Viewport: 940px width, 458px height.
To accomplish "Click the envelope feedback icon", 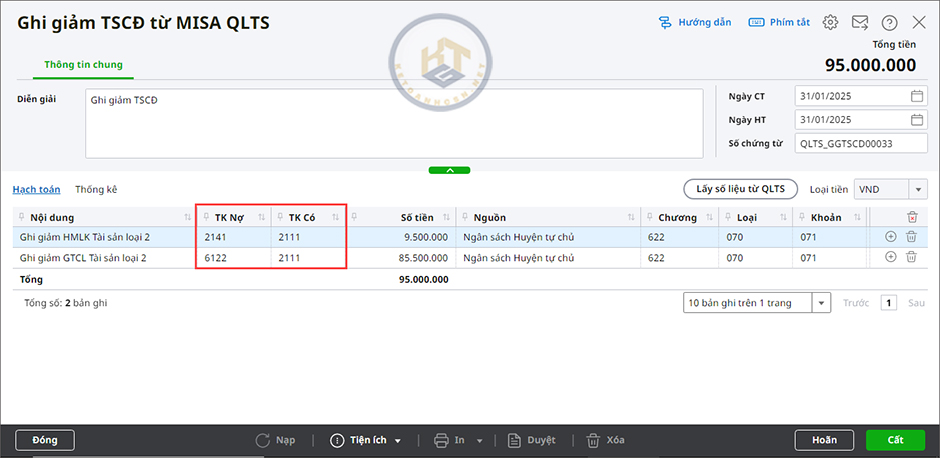I will pyautogui.click(x=860, y=22).
